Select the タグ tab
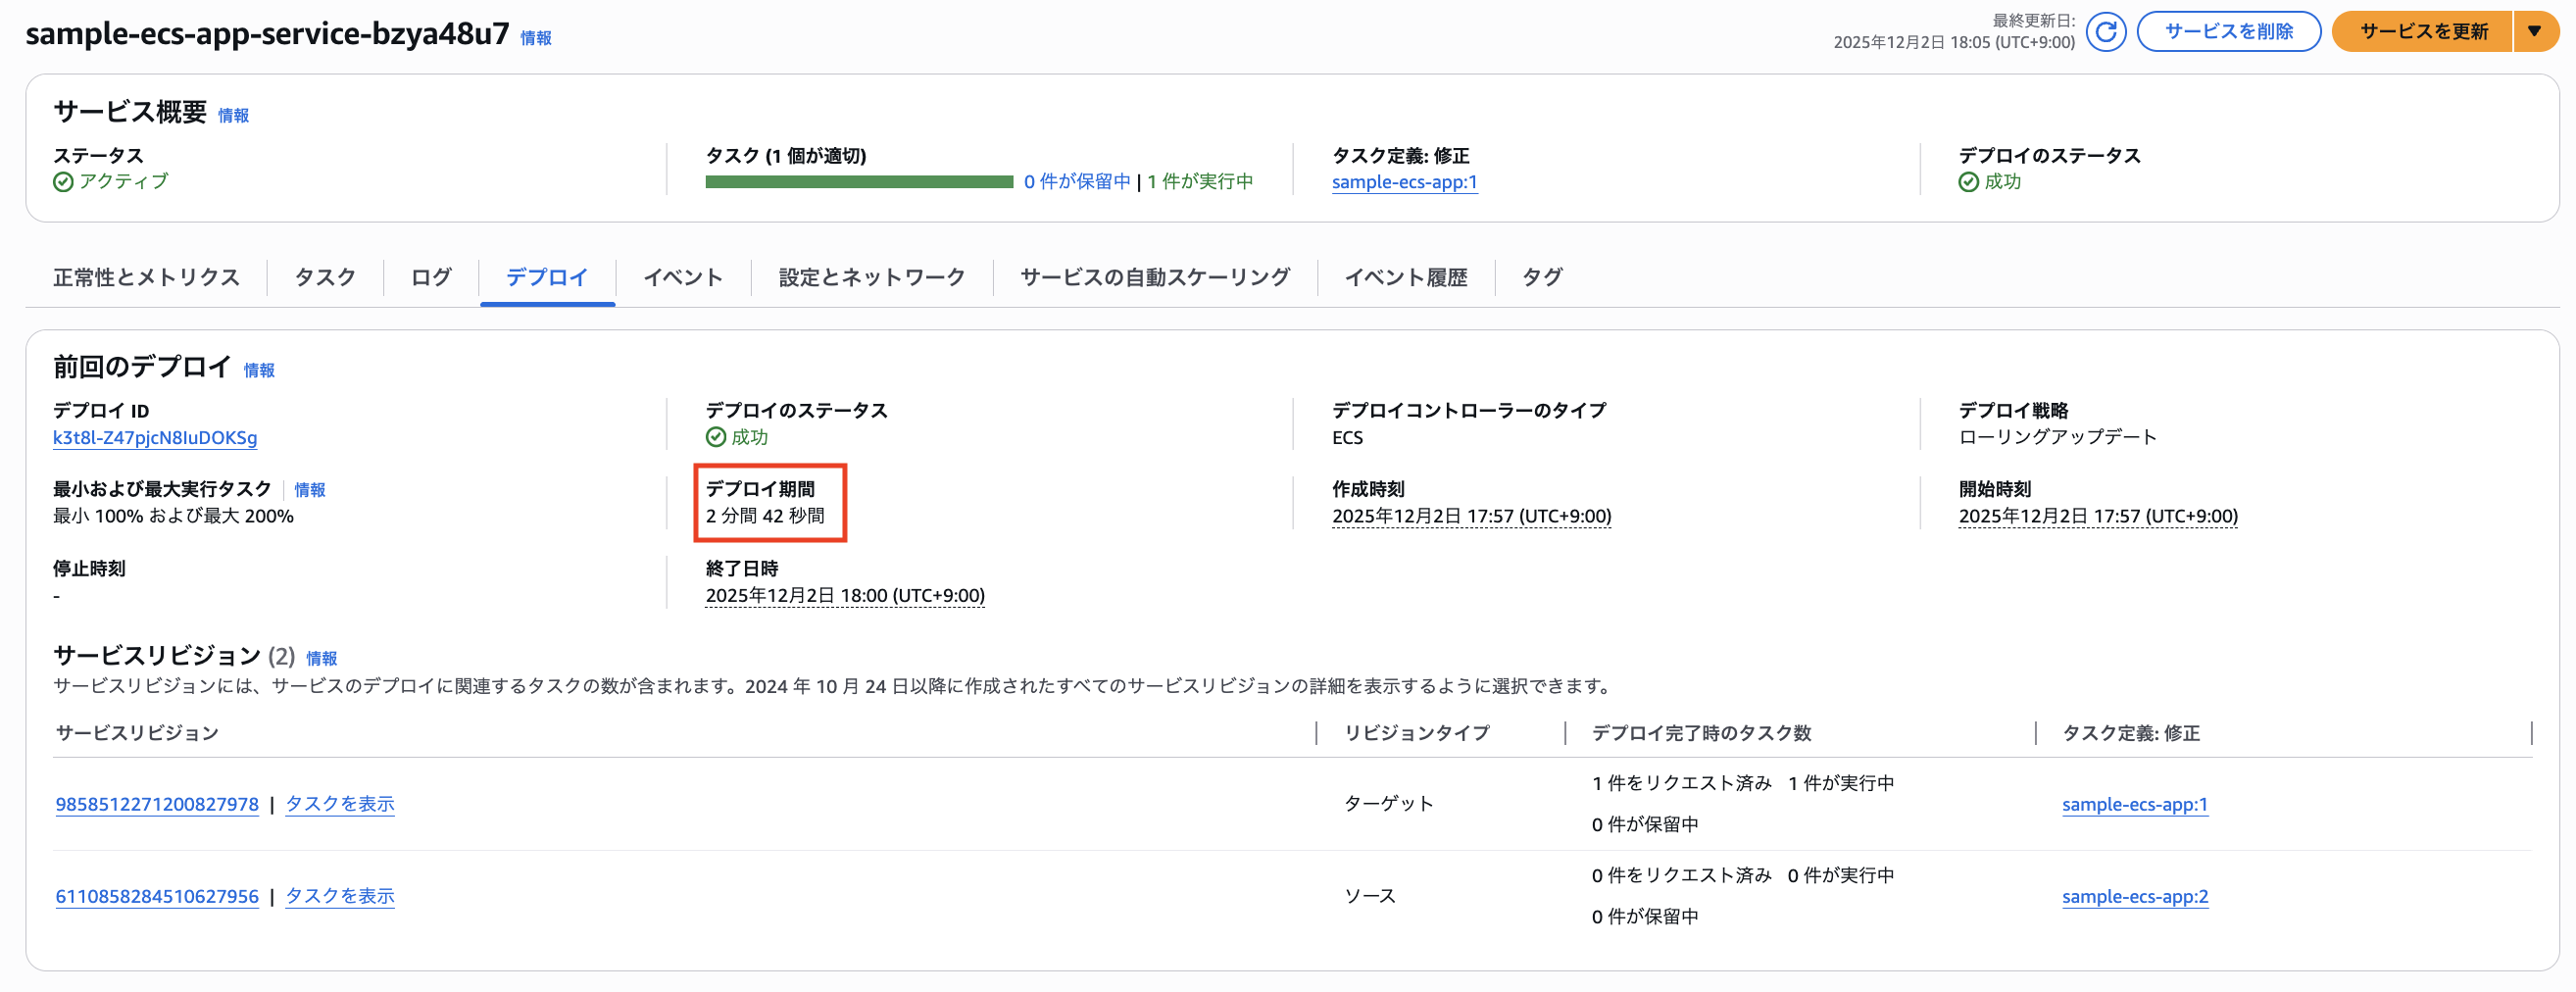The image size is (2576, 992). pos(1541,277)
